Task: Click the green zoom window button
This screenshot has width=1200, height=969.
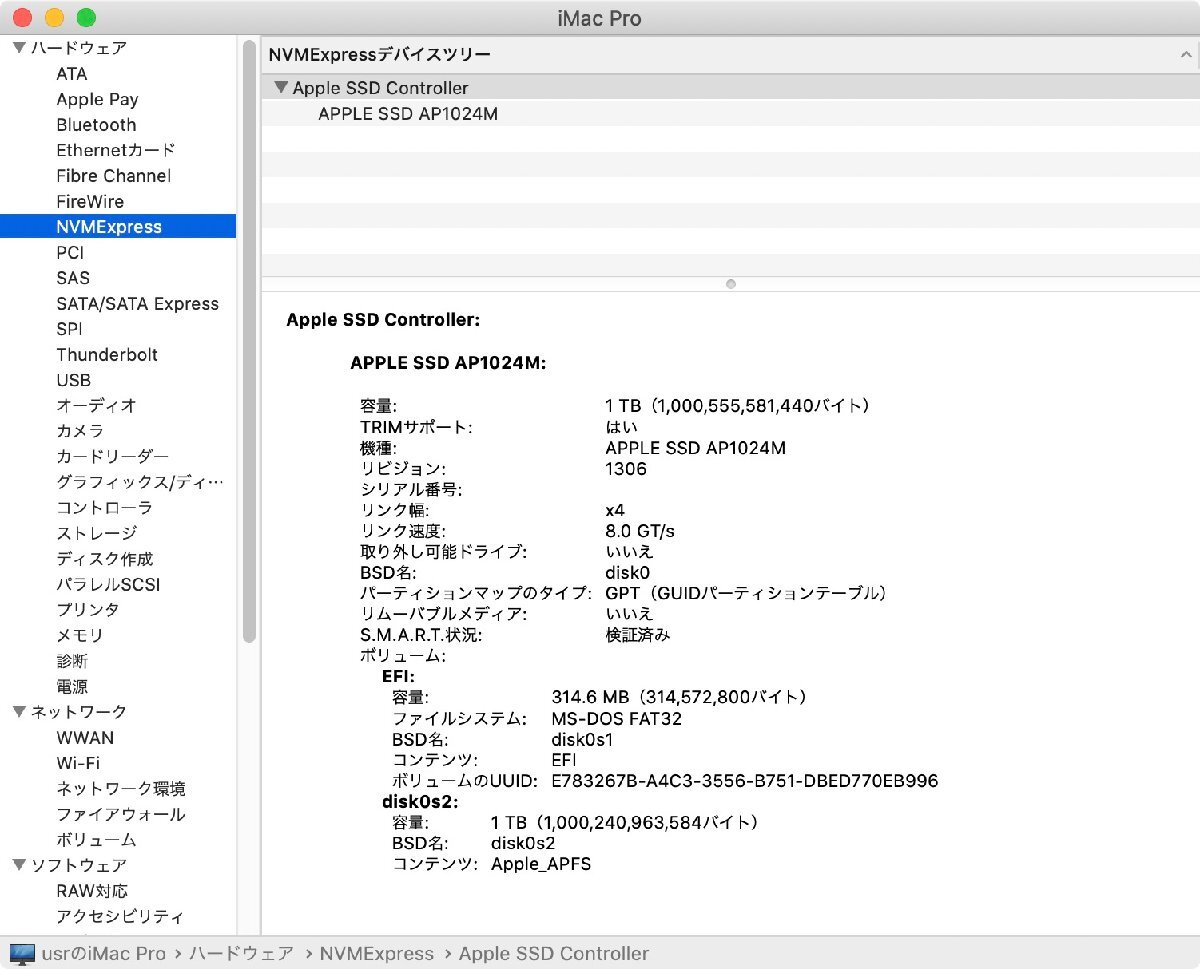Action: [x=86, y=18]
